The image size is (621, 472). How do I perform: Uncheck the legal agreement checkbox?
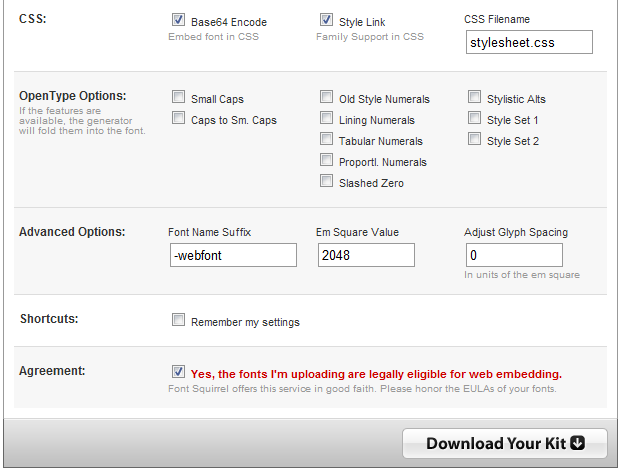pos(179,371)
